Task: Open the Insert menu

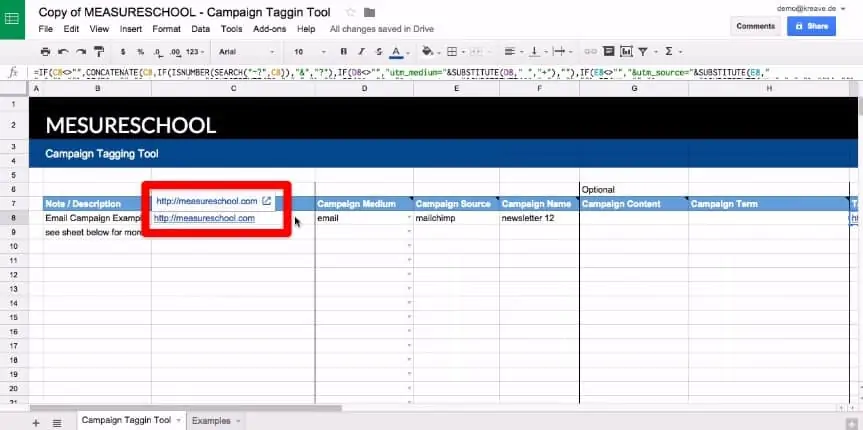Action: point(130,29)
